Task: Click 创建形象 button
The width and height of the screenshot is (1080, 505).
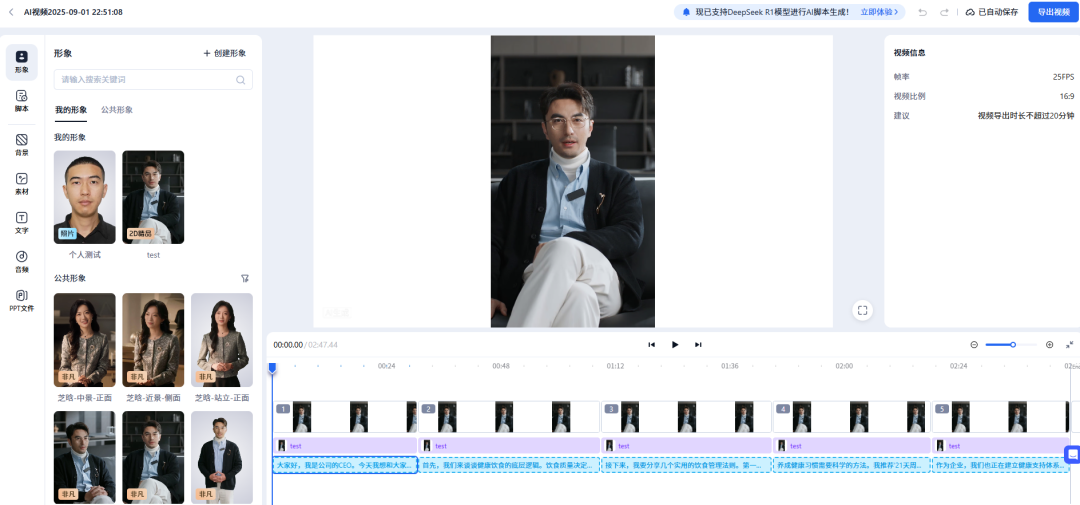Action: pyautogui.click(x=225, y=53)
